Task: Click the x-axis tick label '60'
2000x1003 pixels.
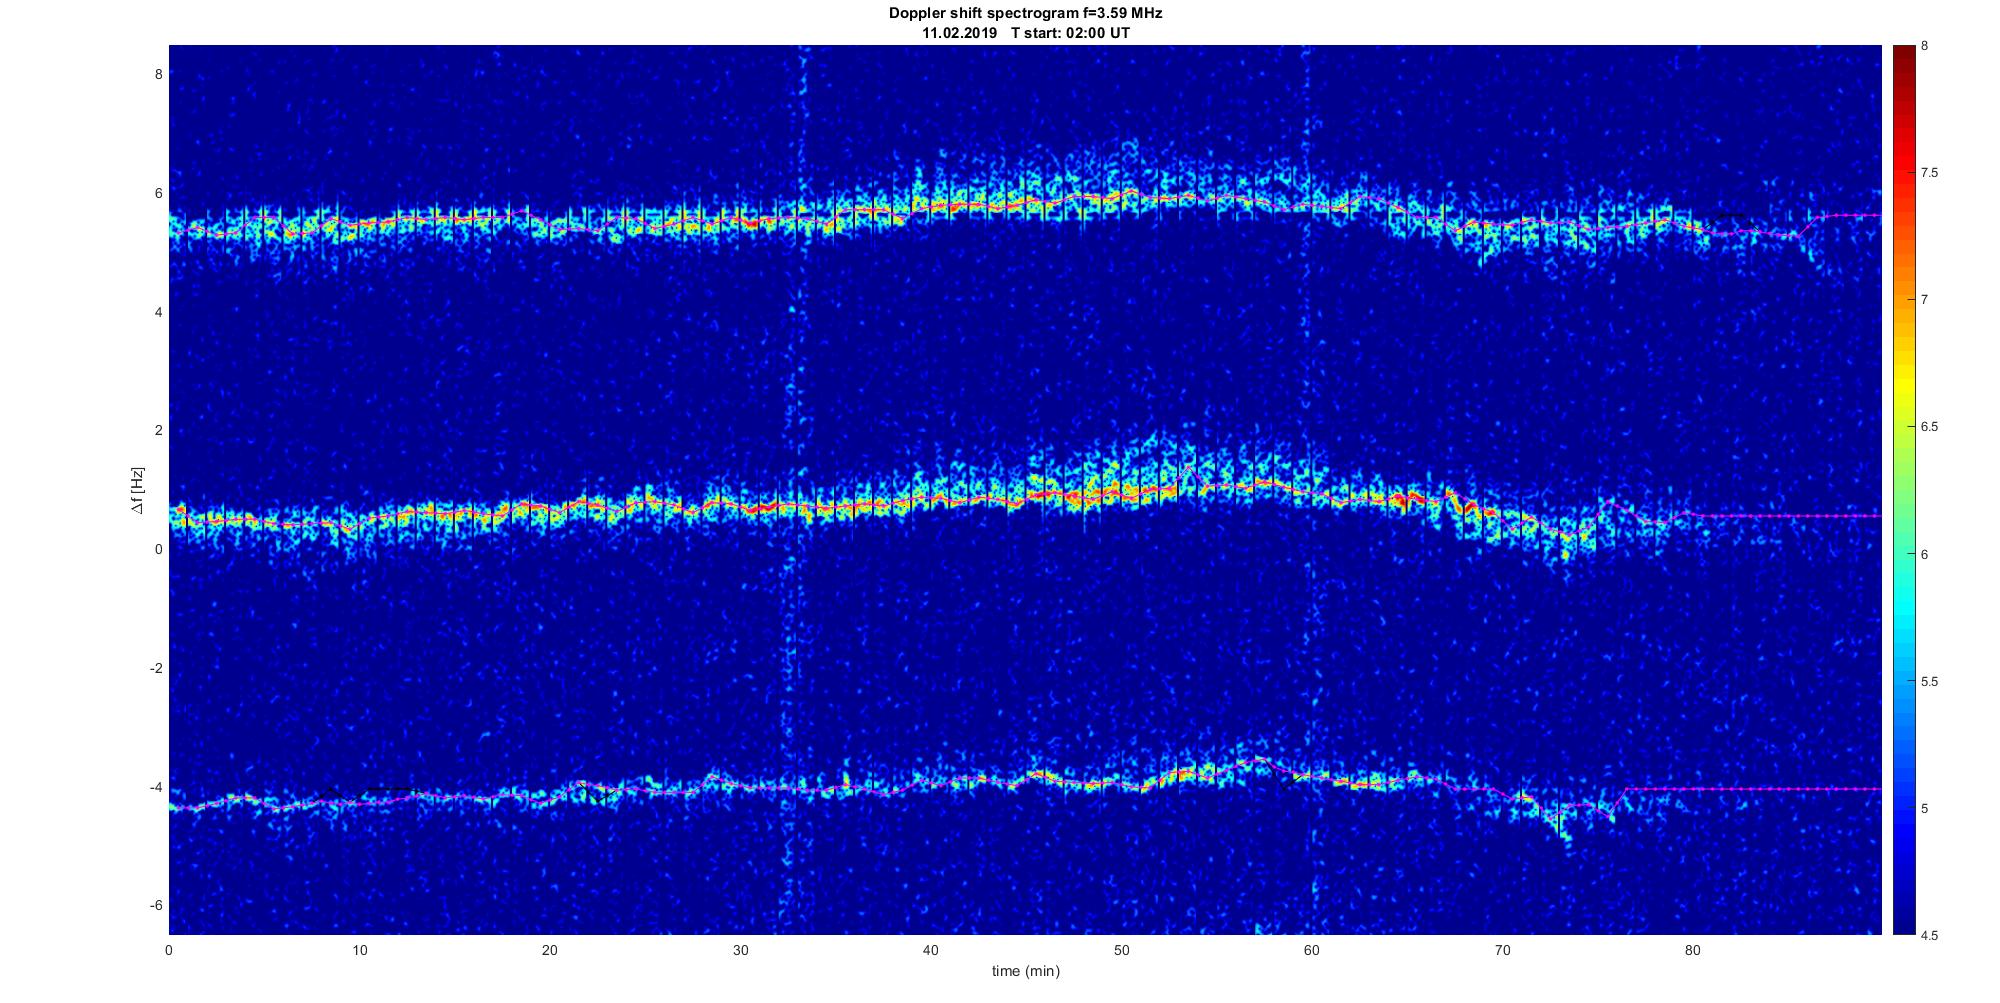Action: click(x=1312, y=950)
